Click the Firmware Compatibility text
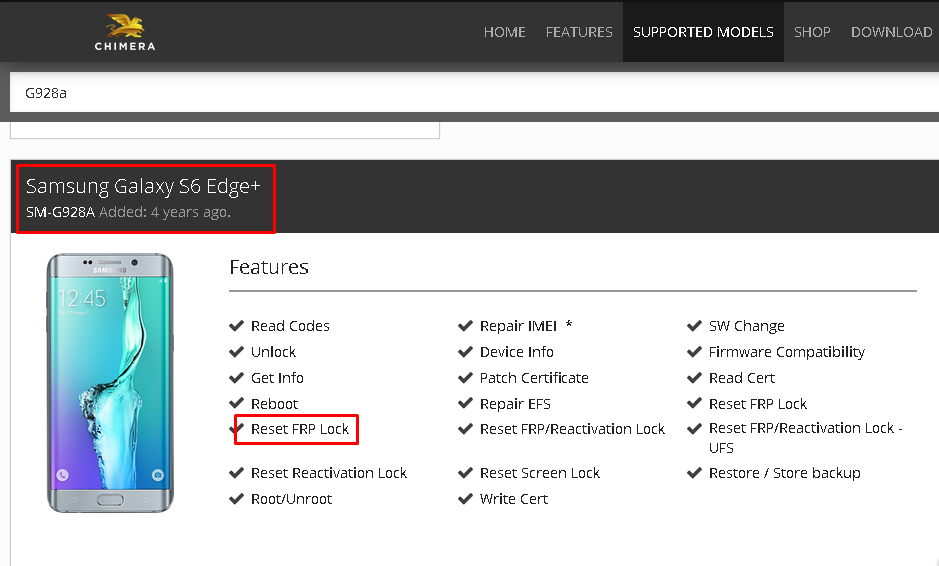This screenshot has width=939, height=566. 786,352
